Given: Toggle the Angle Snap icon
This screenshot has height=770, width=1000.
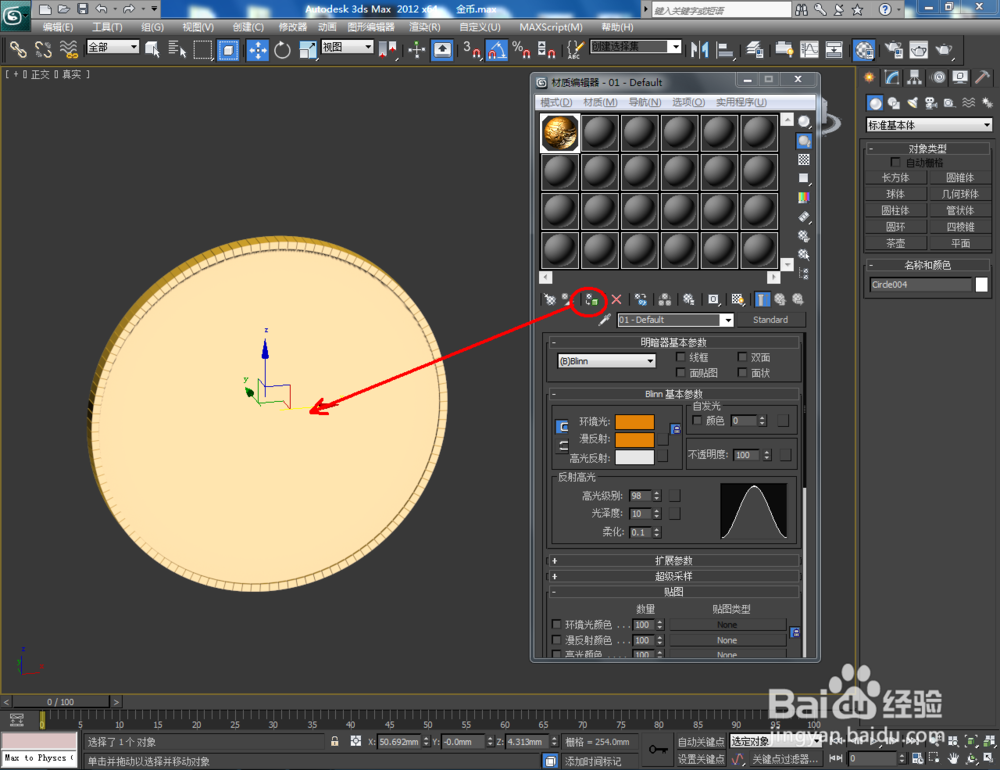Looking at the screenshot, I should coord(497,50).
